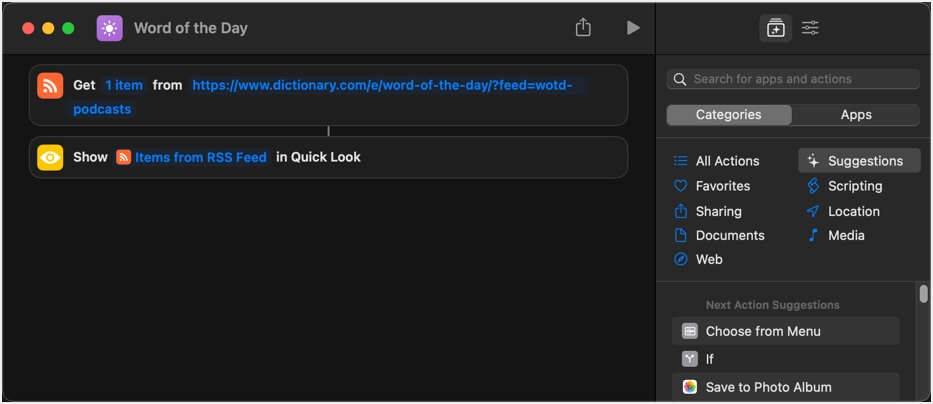Click the Share shortcut icon
The image size is (933, 404).
click(x=583, y=28)
